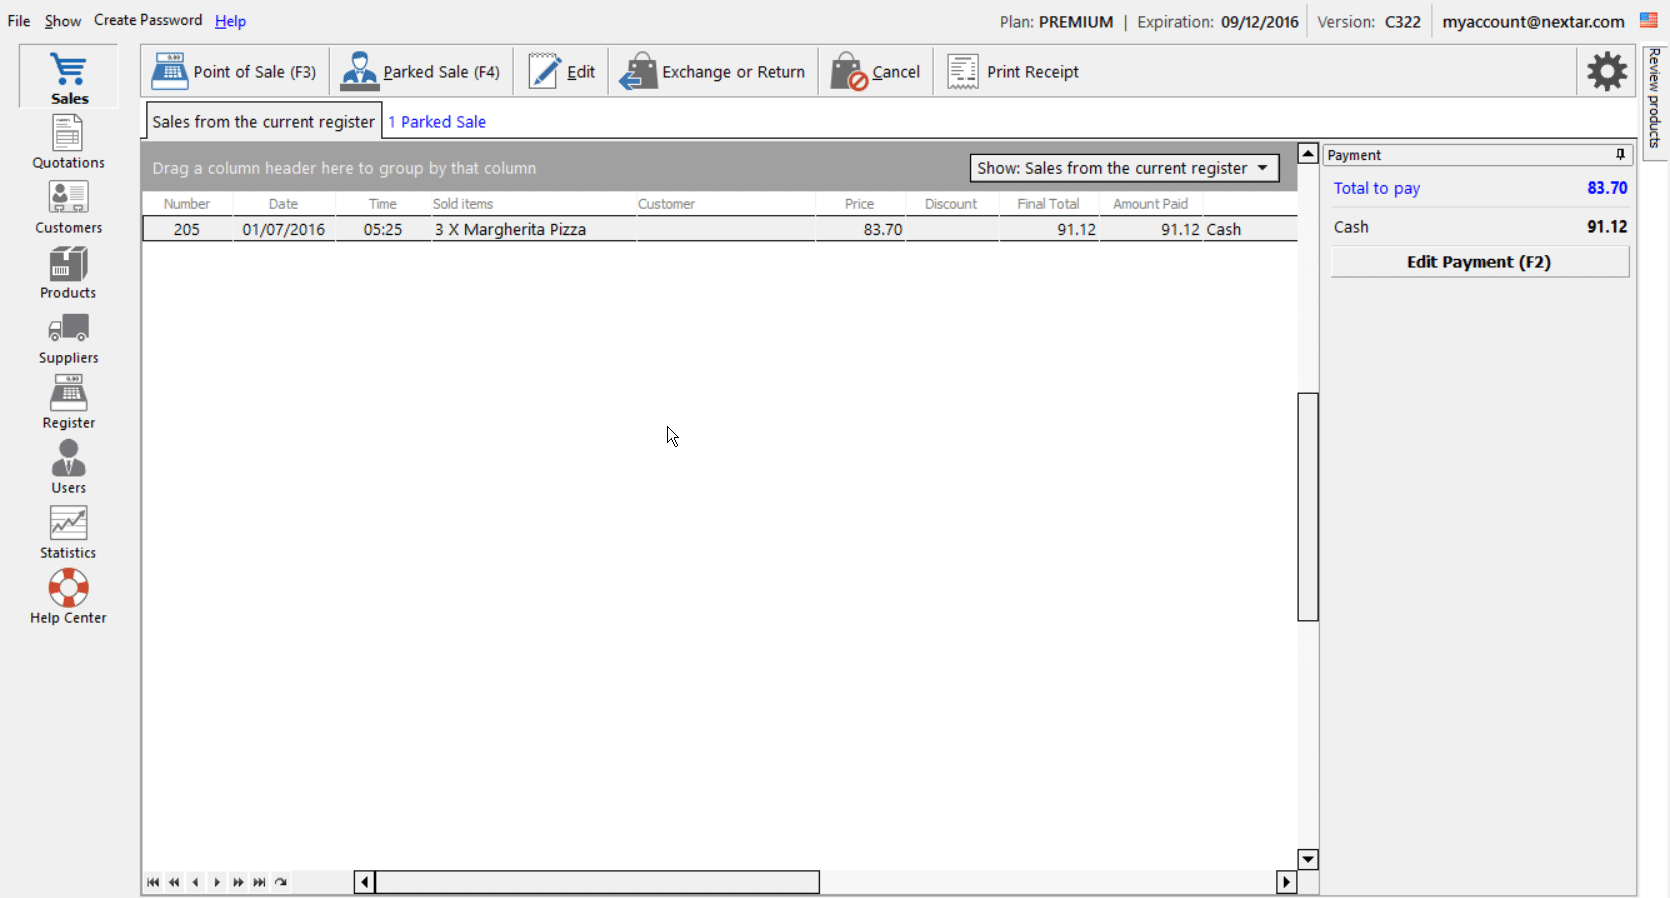
Task: Sort by the Price column header
Action: (859, 204)
